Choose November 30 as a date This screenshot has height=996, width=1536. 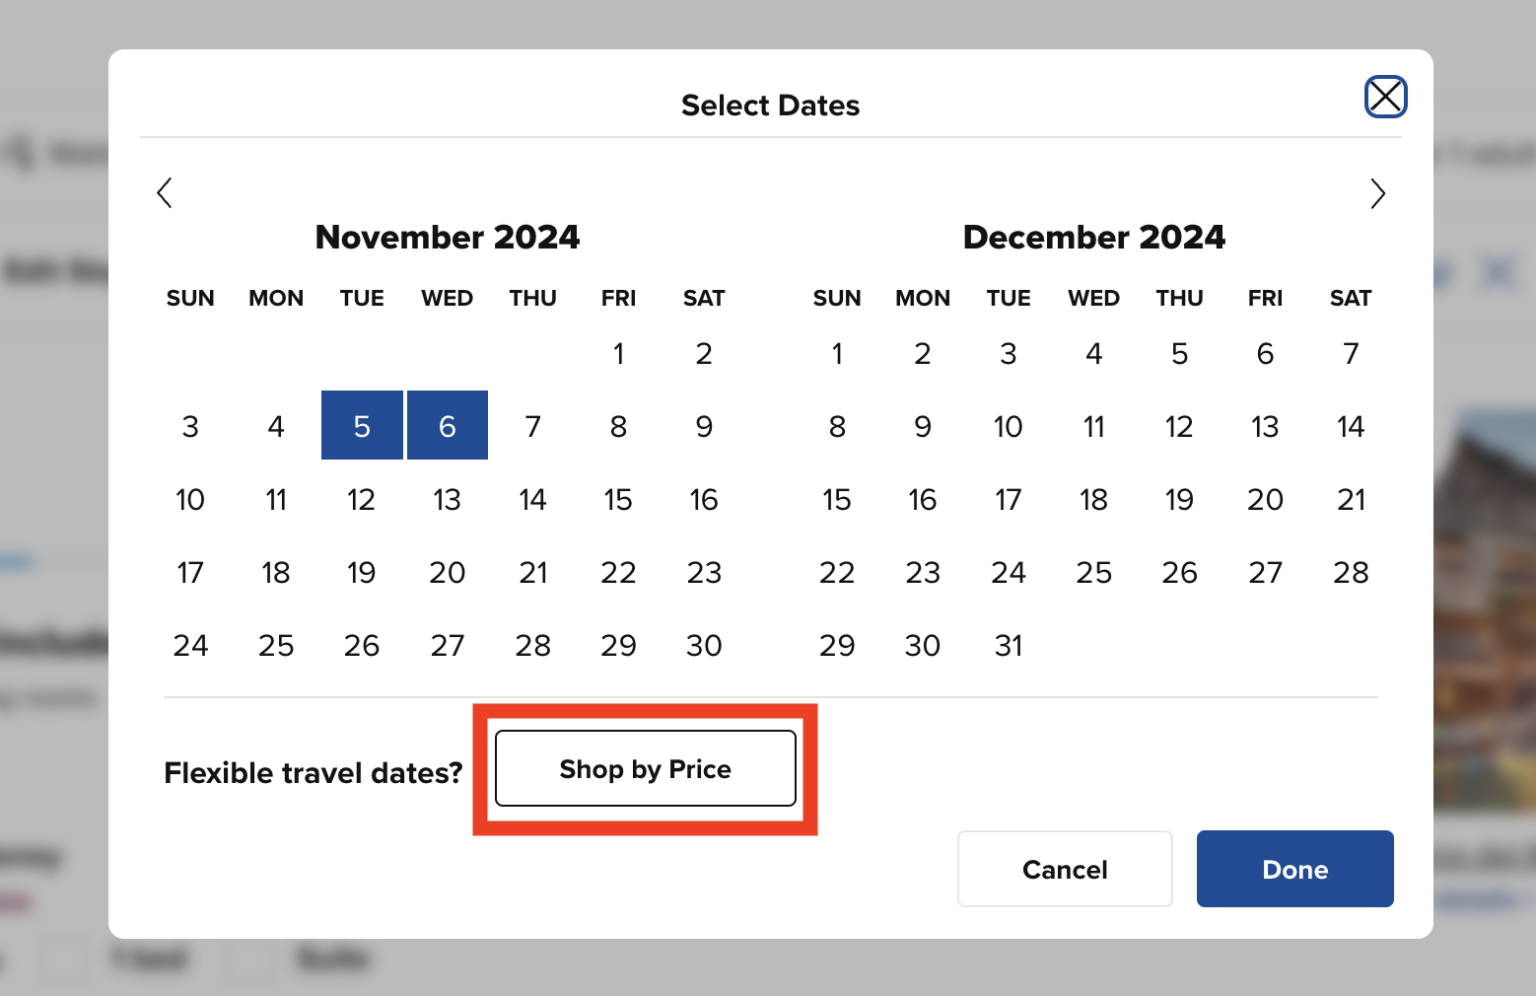(704, 645)
